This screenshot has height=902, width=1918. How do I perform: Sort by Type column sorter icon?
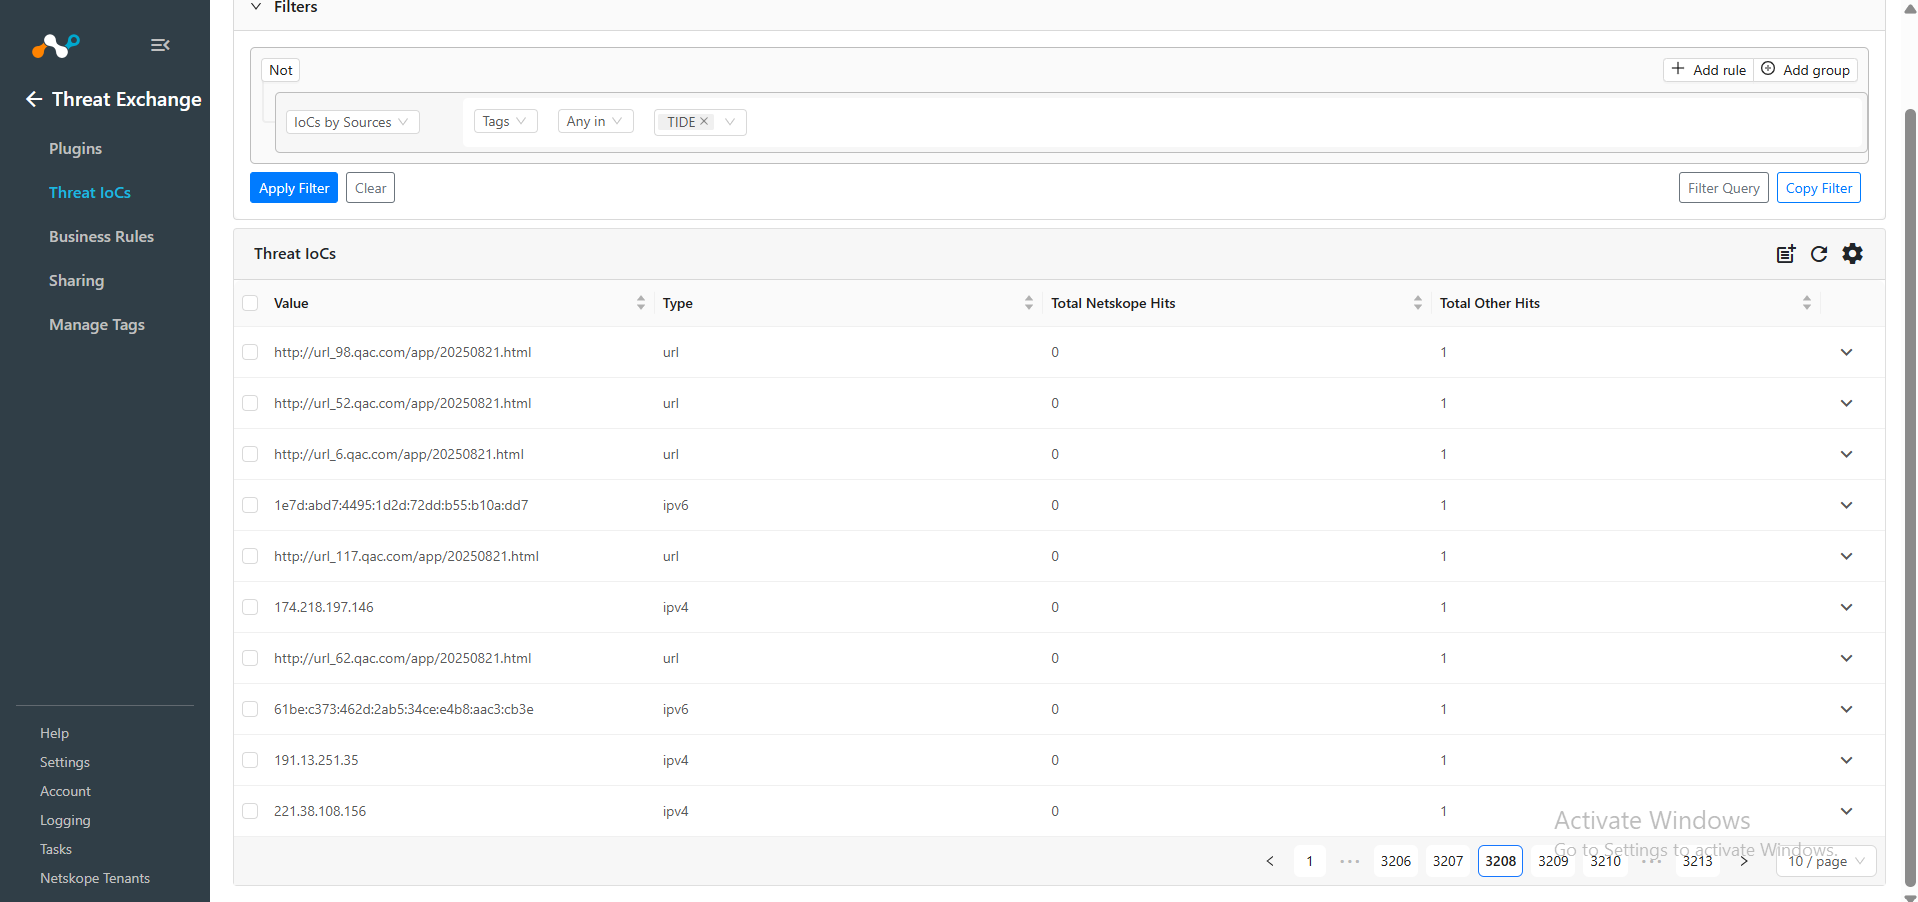1029,303
